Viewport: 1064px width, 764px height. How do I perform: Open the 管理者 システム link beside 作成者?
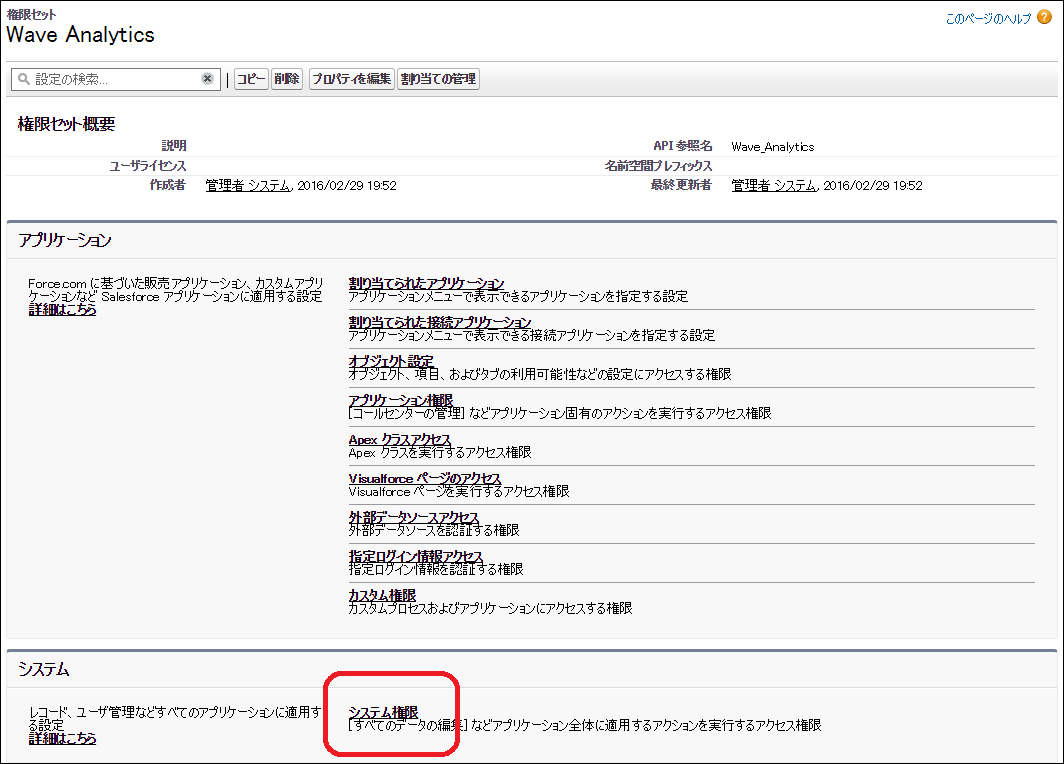point(248,185)
